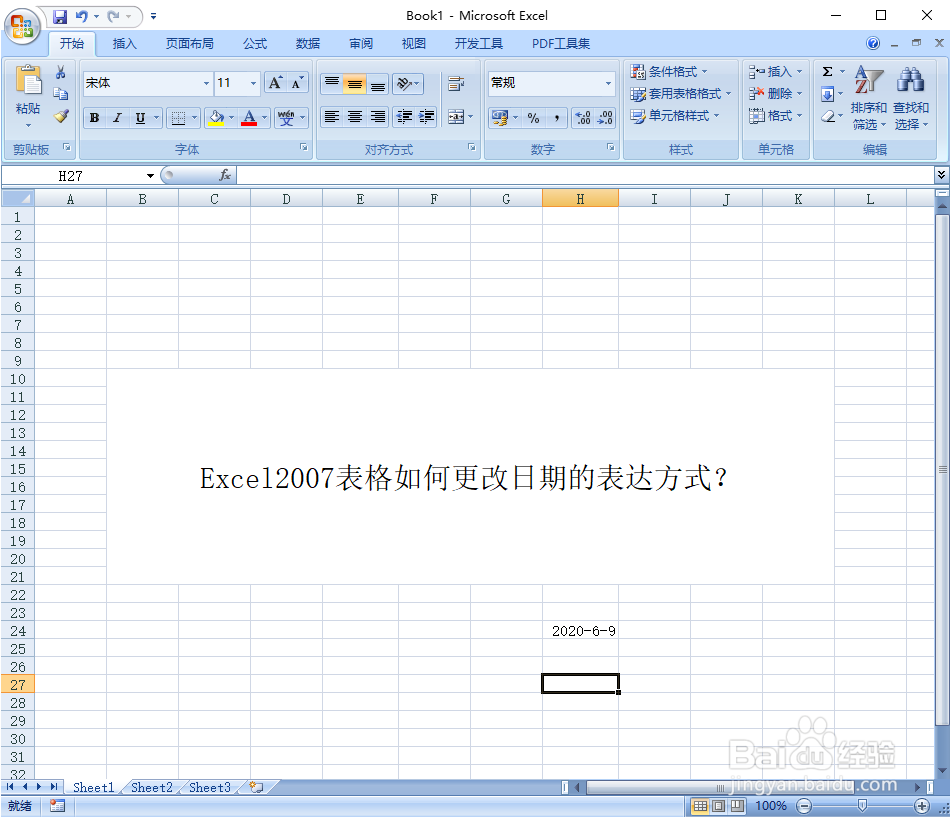Viewport: 950px width, 817px height.
Task: Click the zoom slider handle
Action: 862,805
